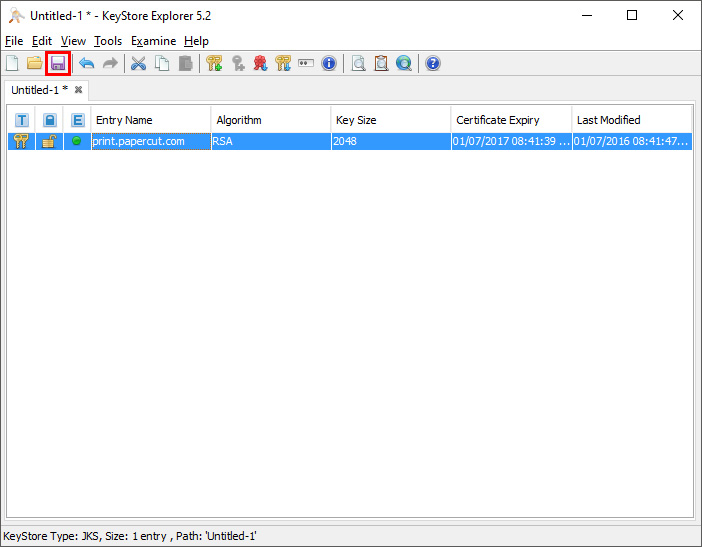The width and height of the screenshot is (702, 547).
Task: Maximize the KeyStore Explorer window
Action: (x=632, y=15)
